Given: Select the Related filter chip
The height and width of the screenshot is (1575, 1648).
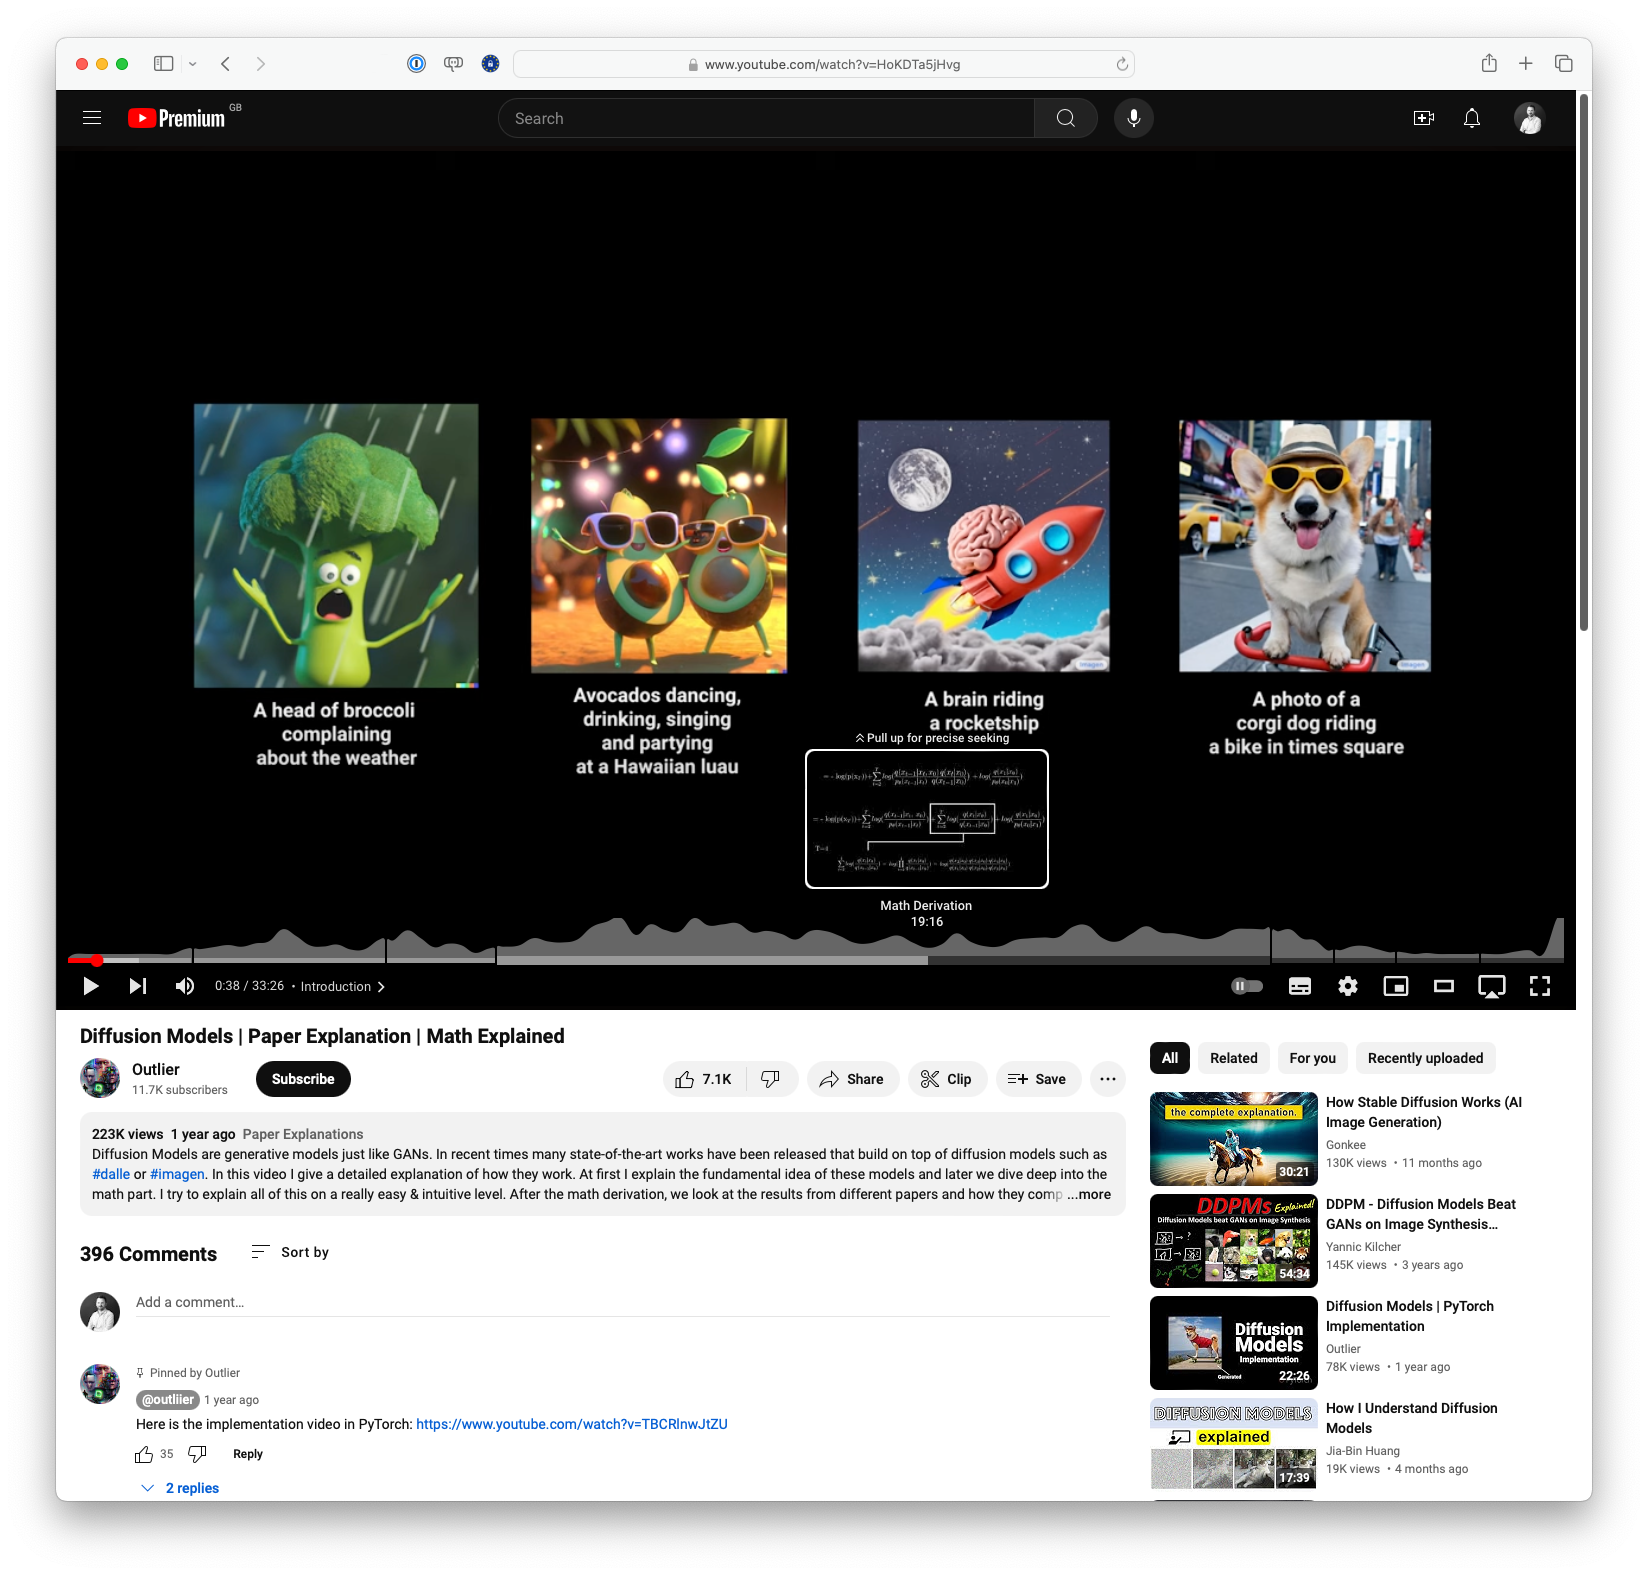Looking at the screenshot, I should (x=1233, y=1058).
